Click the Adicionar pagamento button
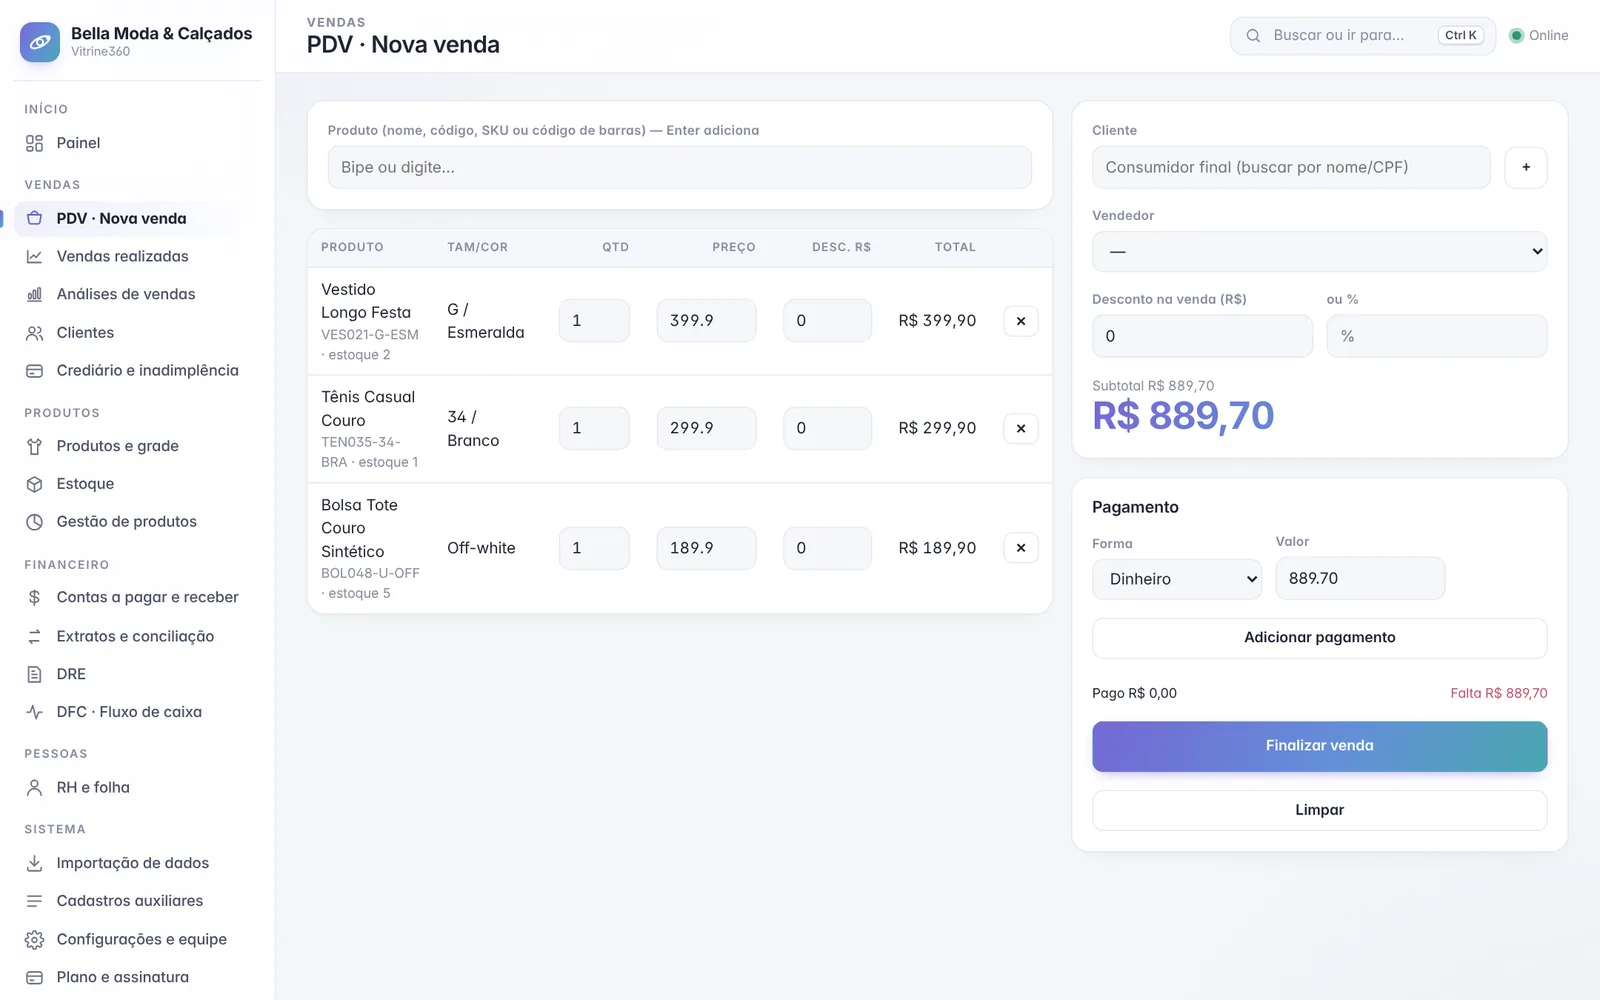 pos(1319,638)
